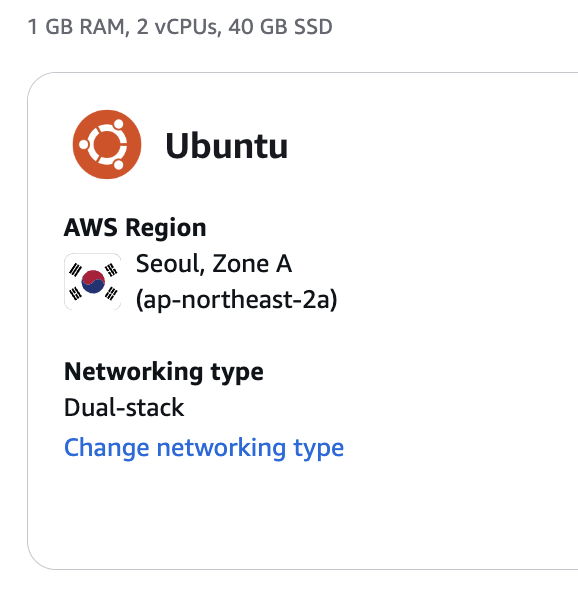The width and height of the screenshot is (578, 610).
Task: Click the white ring inside the Ubuntu logo
Action: (107, 144)
